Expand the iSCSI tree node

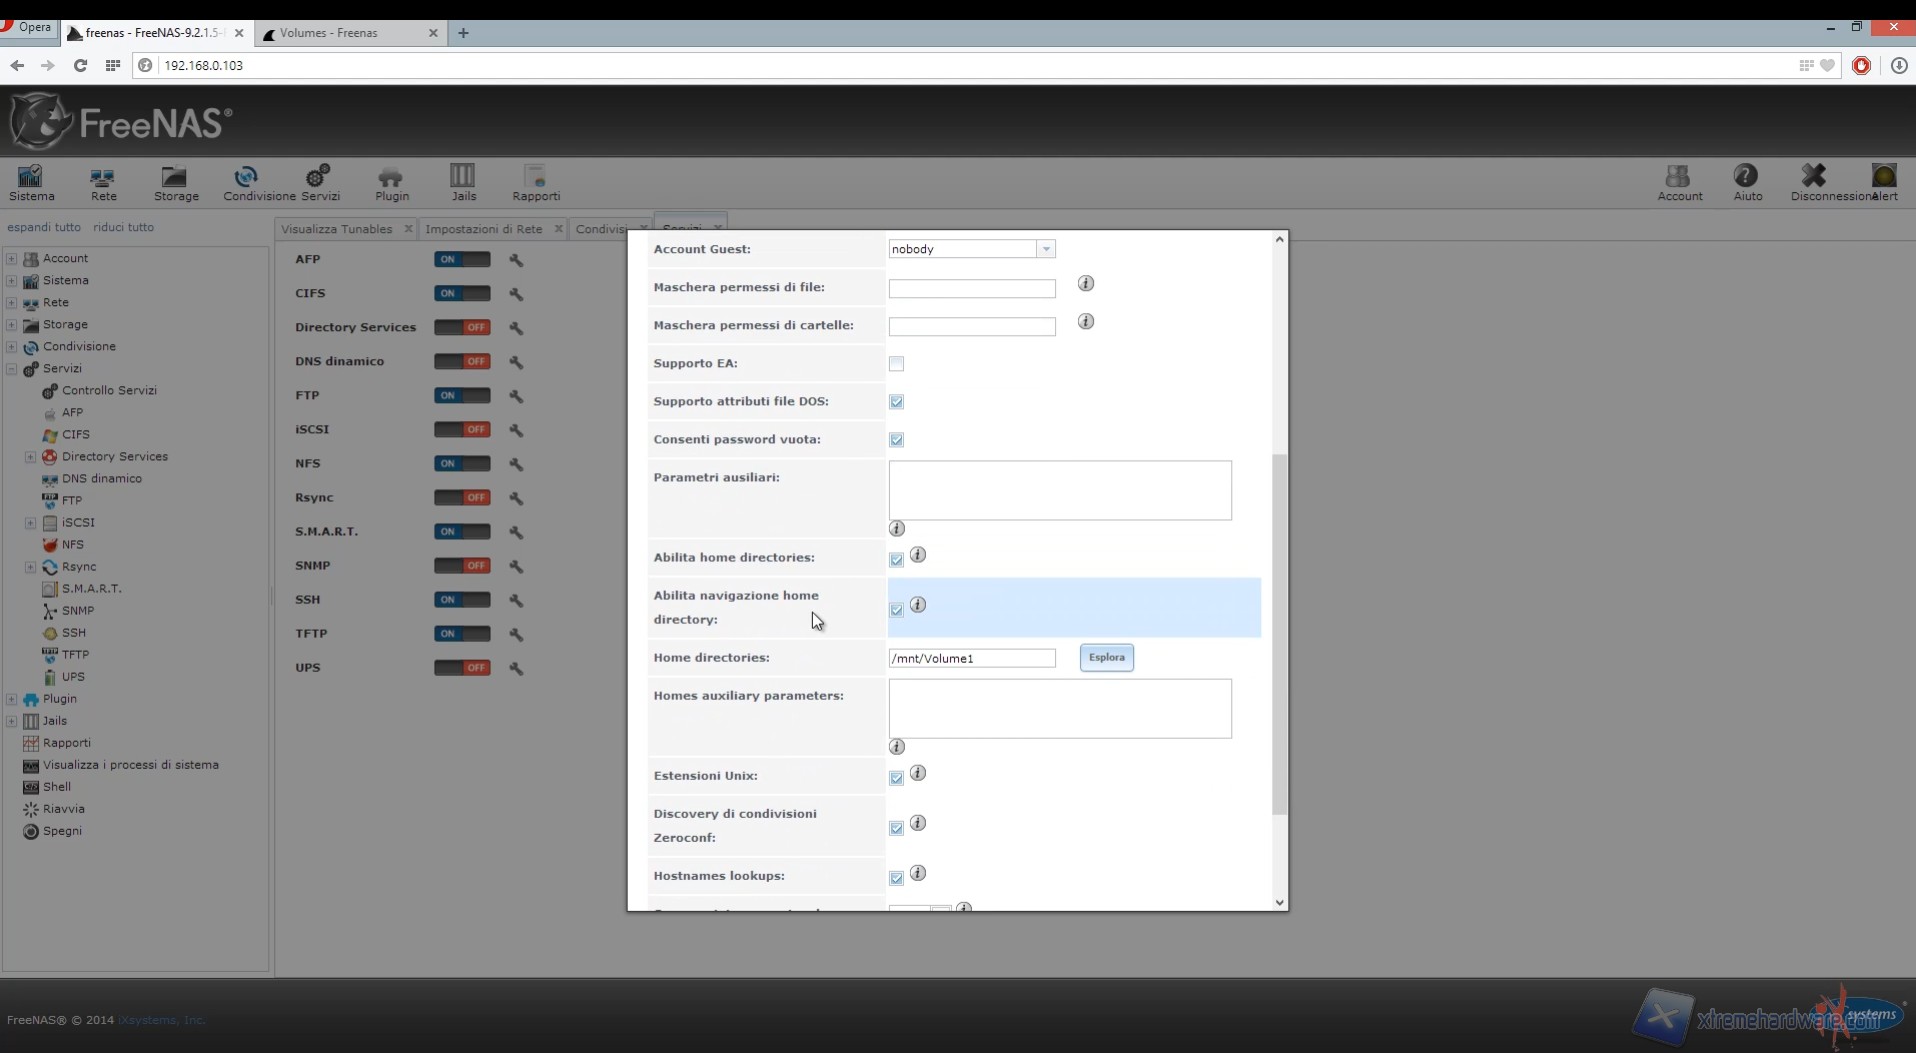point(30,523)
